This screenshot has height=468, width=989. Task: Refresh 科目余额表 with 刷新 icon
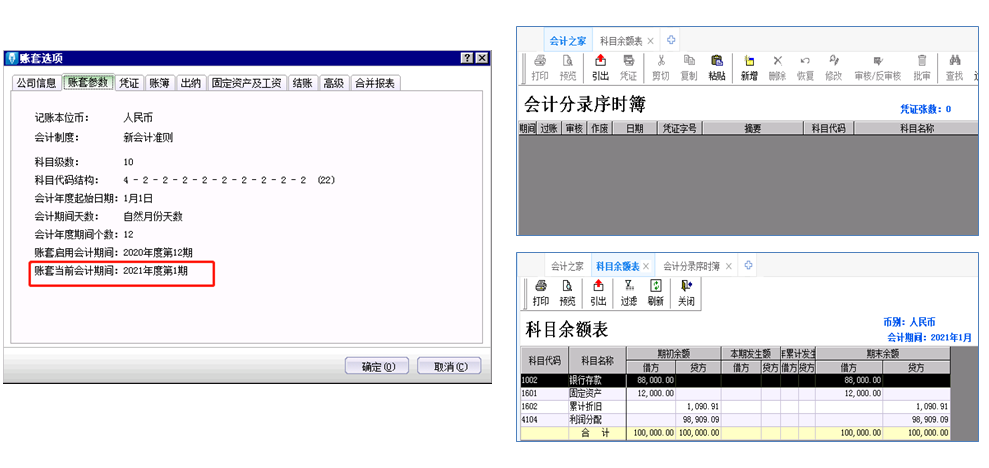pos(655,286)
